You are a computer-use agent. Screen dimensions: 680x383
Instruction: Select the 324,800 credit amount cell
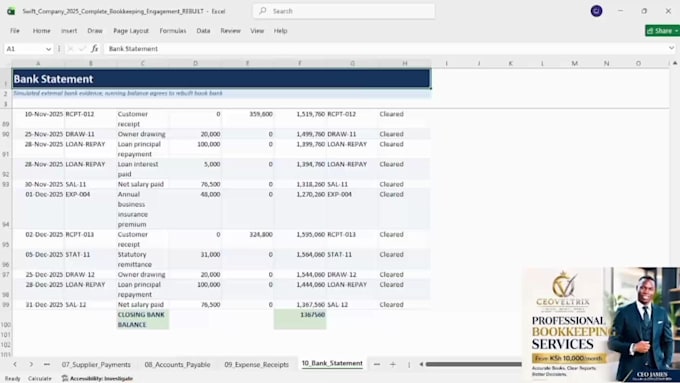(248, 239)
